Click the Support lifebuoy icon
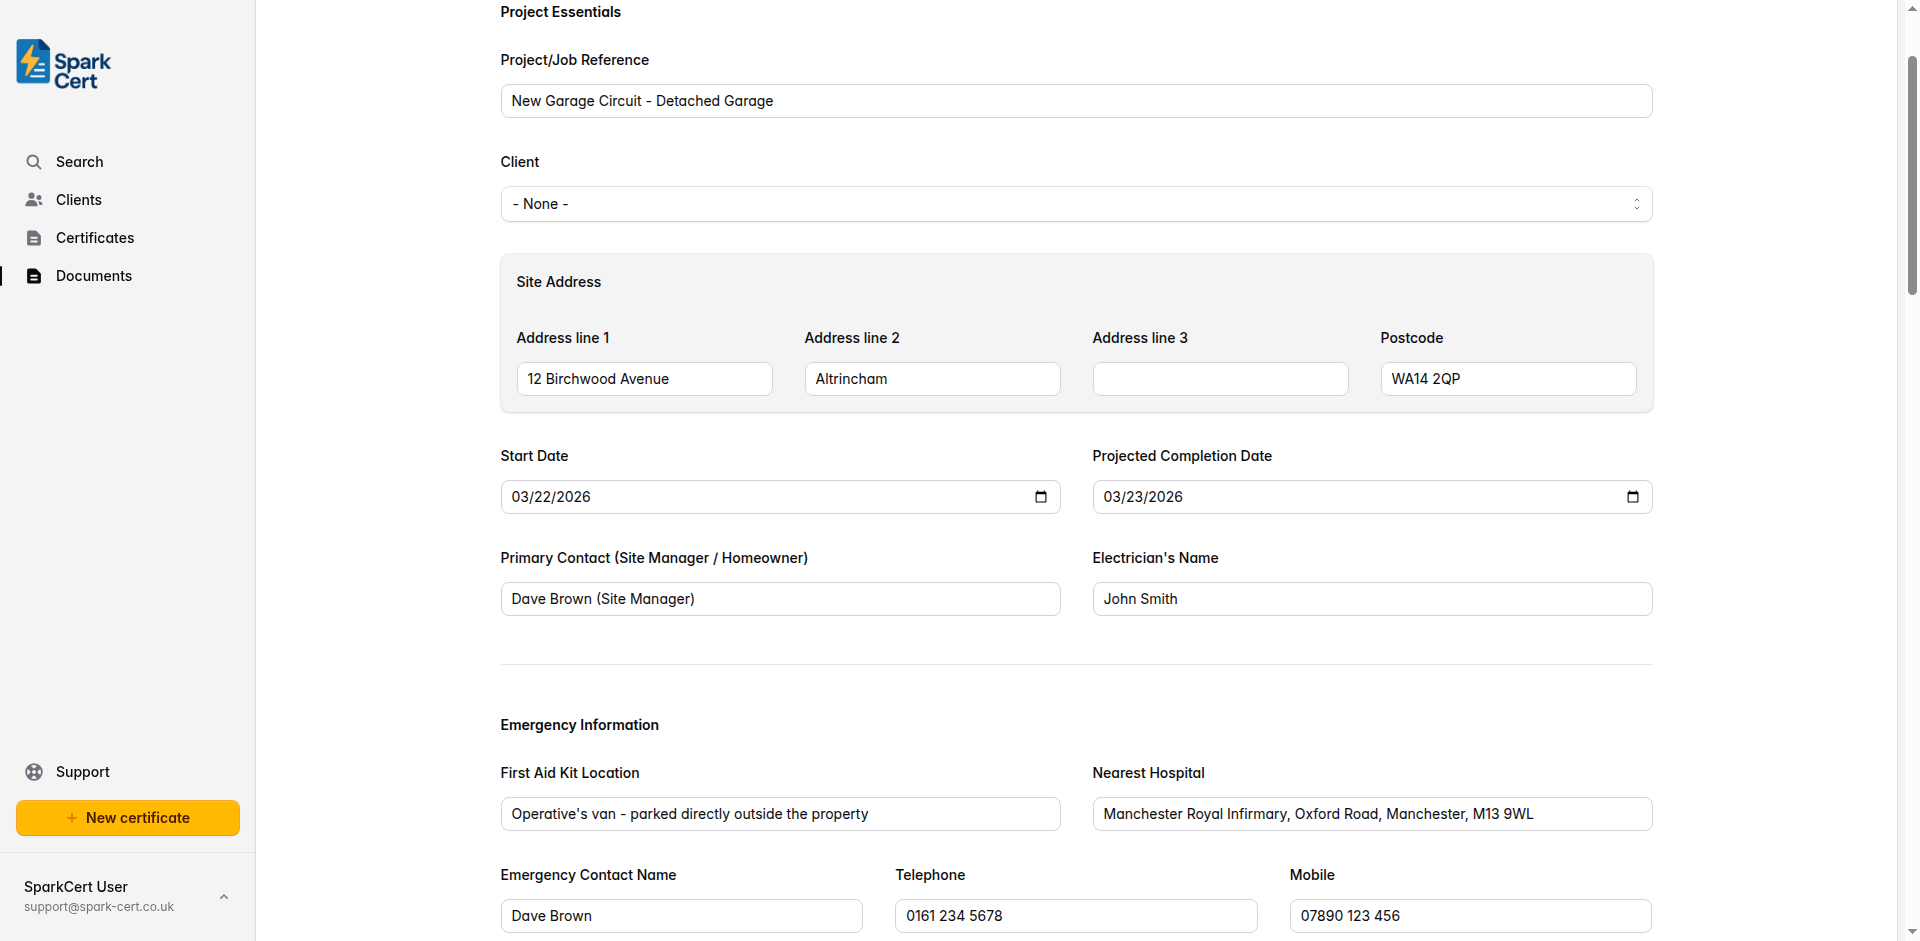This screenshot has height=941, width=1920. click(34, 771)
